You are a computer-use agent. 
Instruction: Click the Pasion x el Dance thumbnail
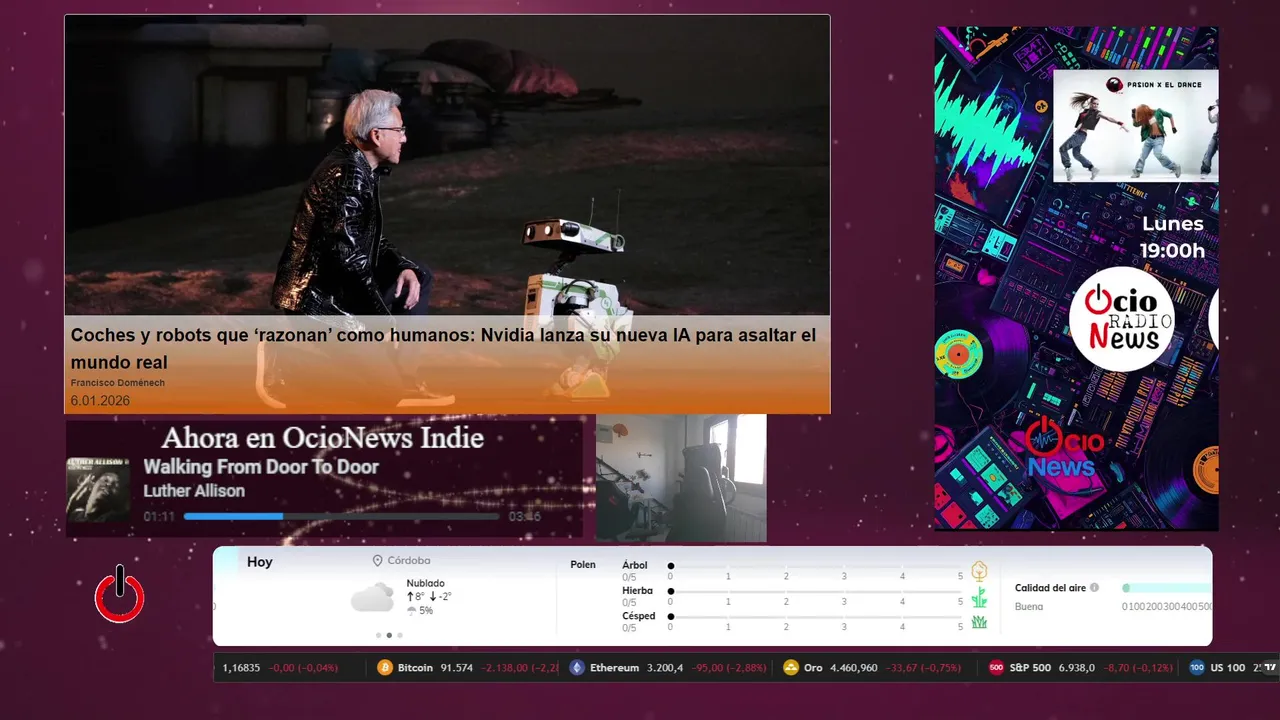(1135, 126)
